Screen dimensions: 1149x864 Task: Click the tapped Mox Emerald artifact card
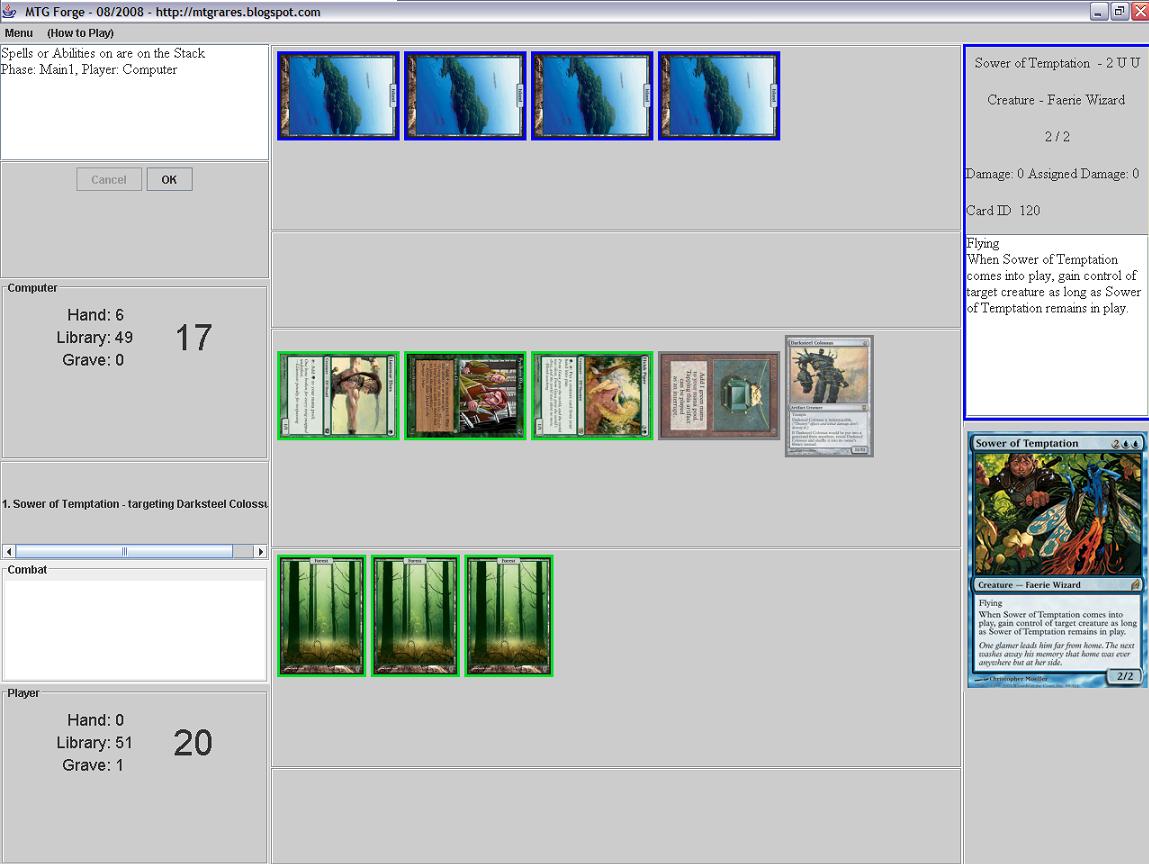pos(719,396)
